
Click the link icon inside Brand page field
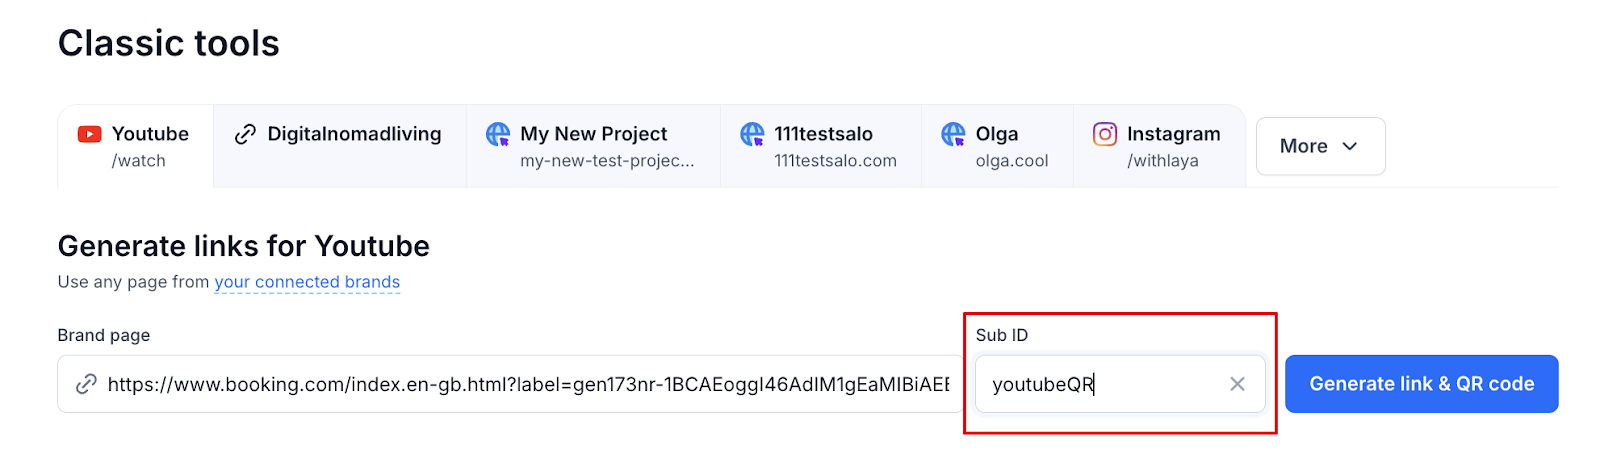tap(87, 384)
